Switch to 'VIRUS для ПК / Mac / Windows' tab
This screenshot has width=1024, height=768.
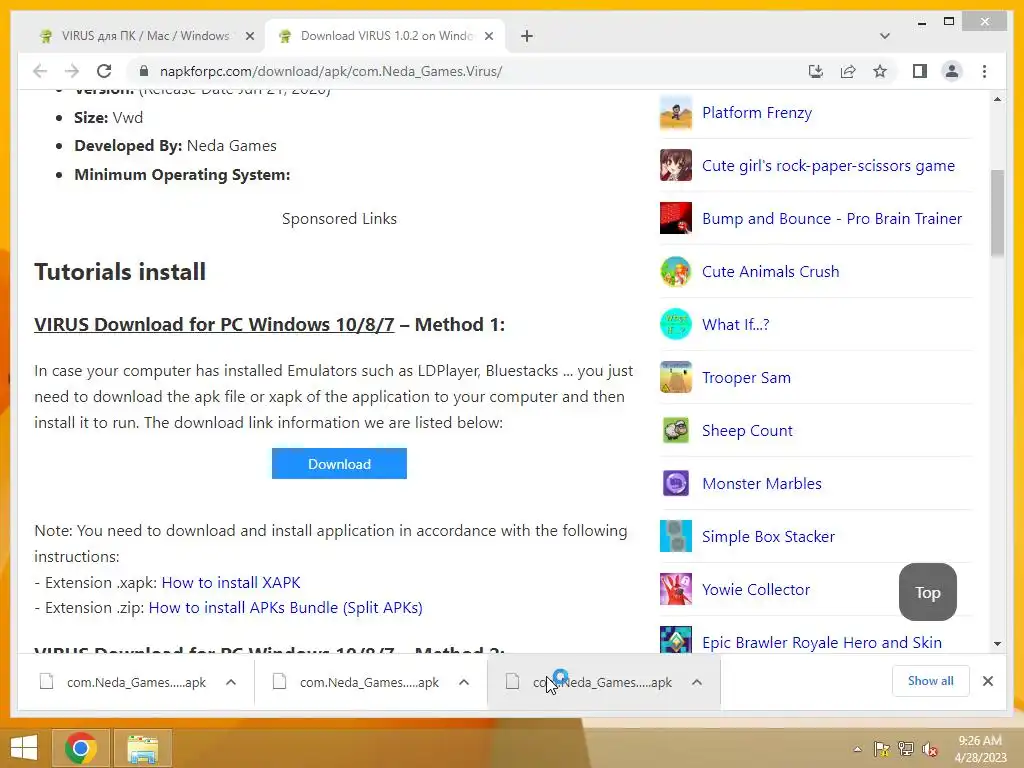145,36
